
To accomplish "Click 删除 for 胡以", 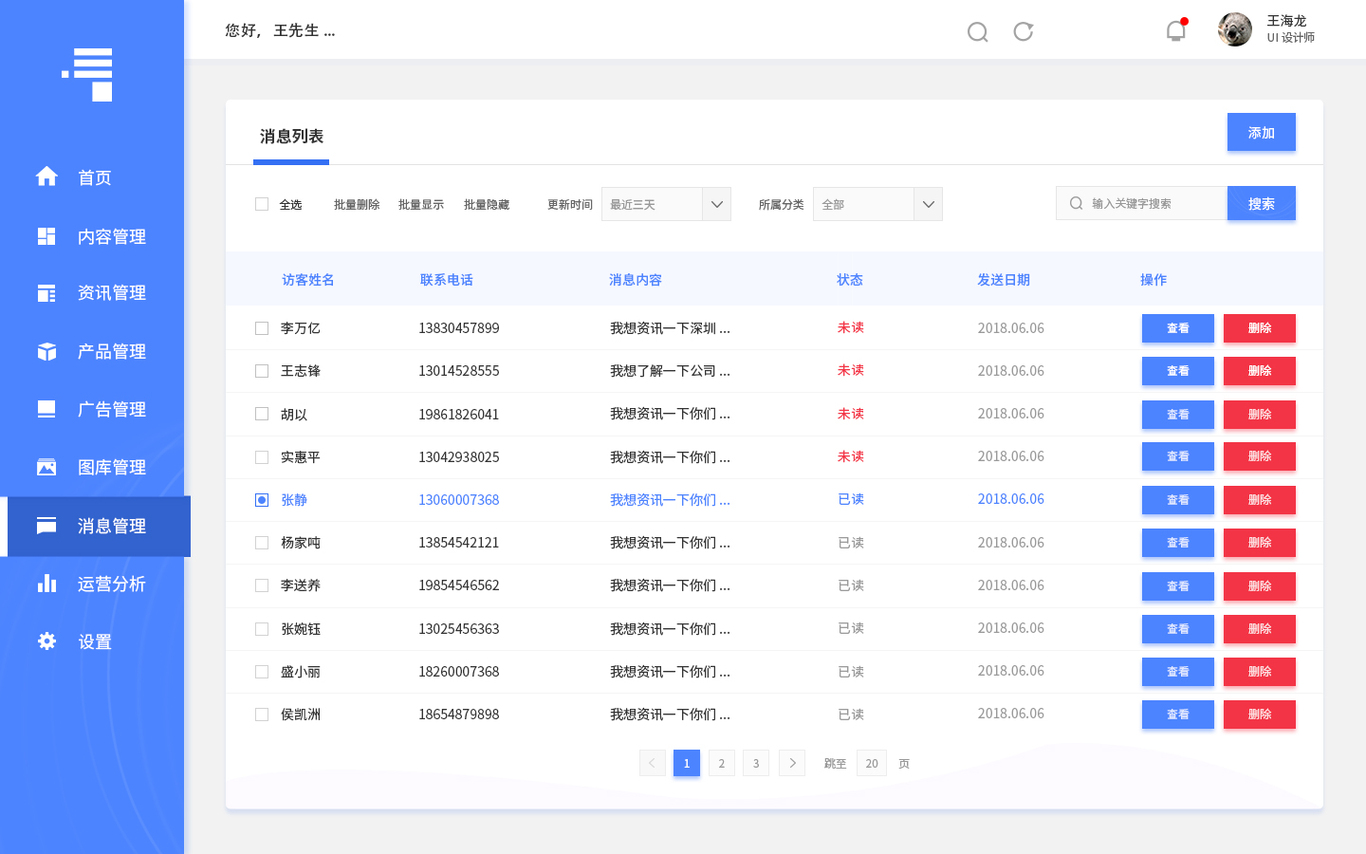I will pyautogui.click(x=1259, y=414).
